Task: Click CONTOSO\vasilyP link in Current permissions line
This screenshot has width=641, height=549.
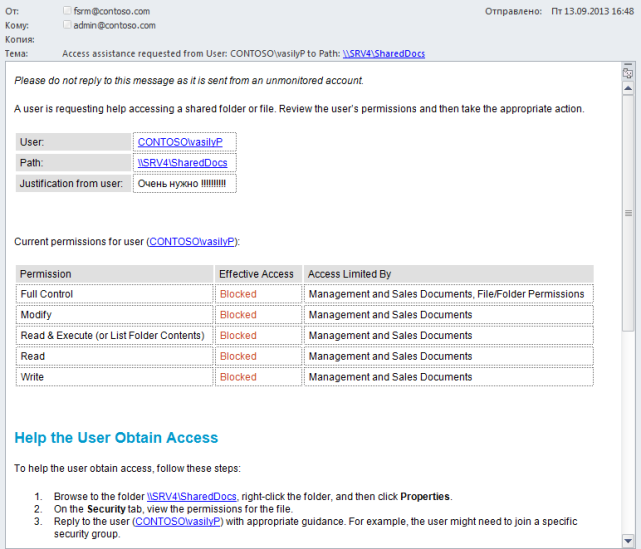Action: tap(192, 242)
